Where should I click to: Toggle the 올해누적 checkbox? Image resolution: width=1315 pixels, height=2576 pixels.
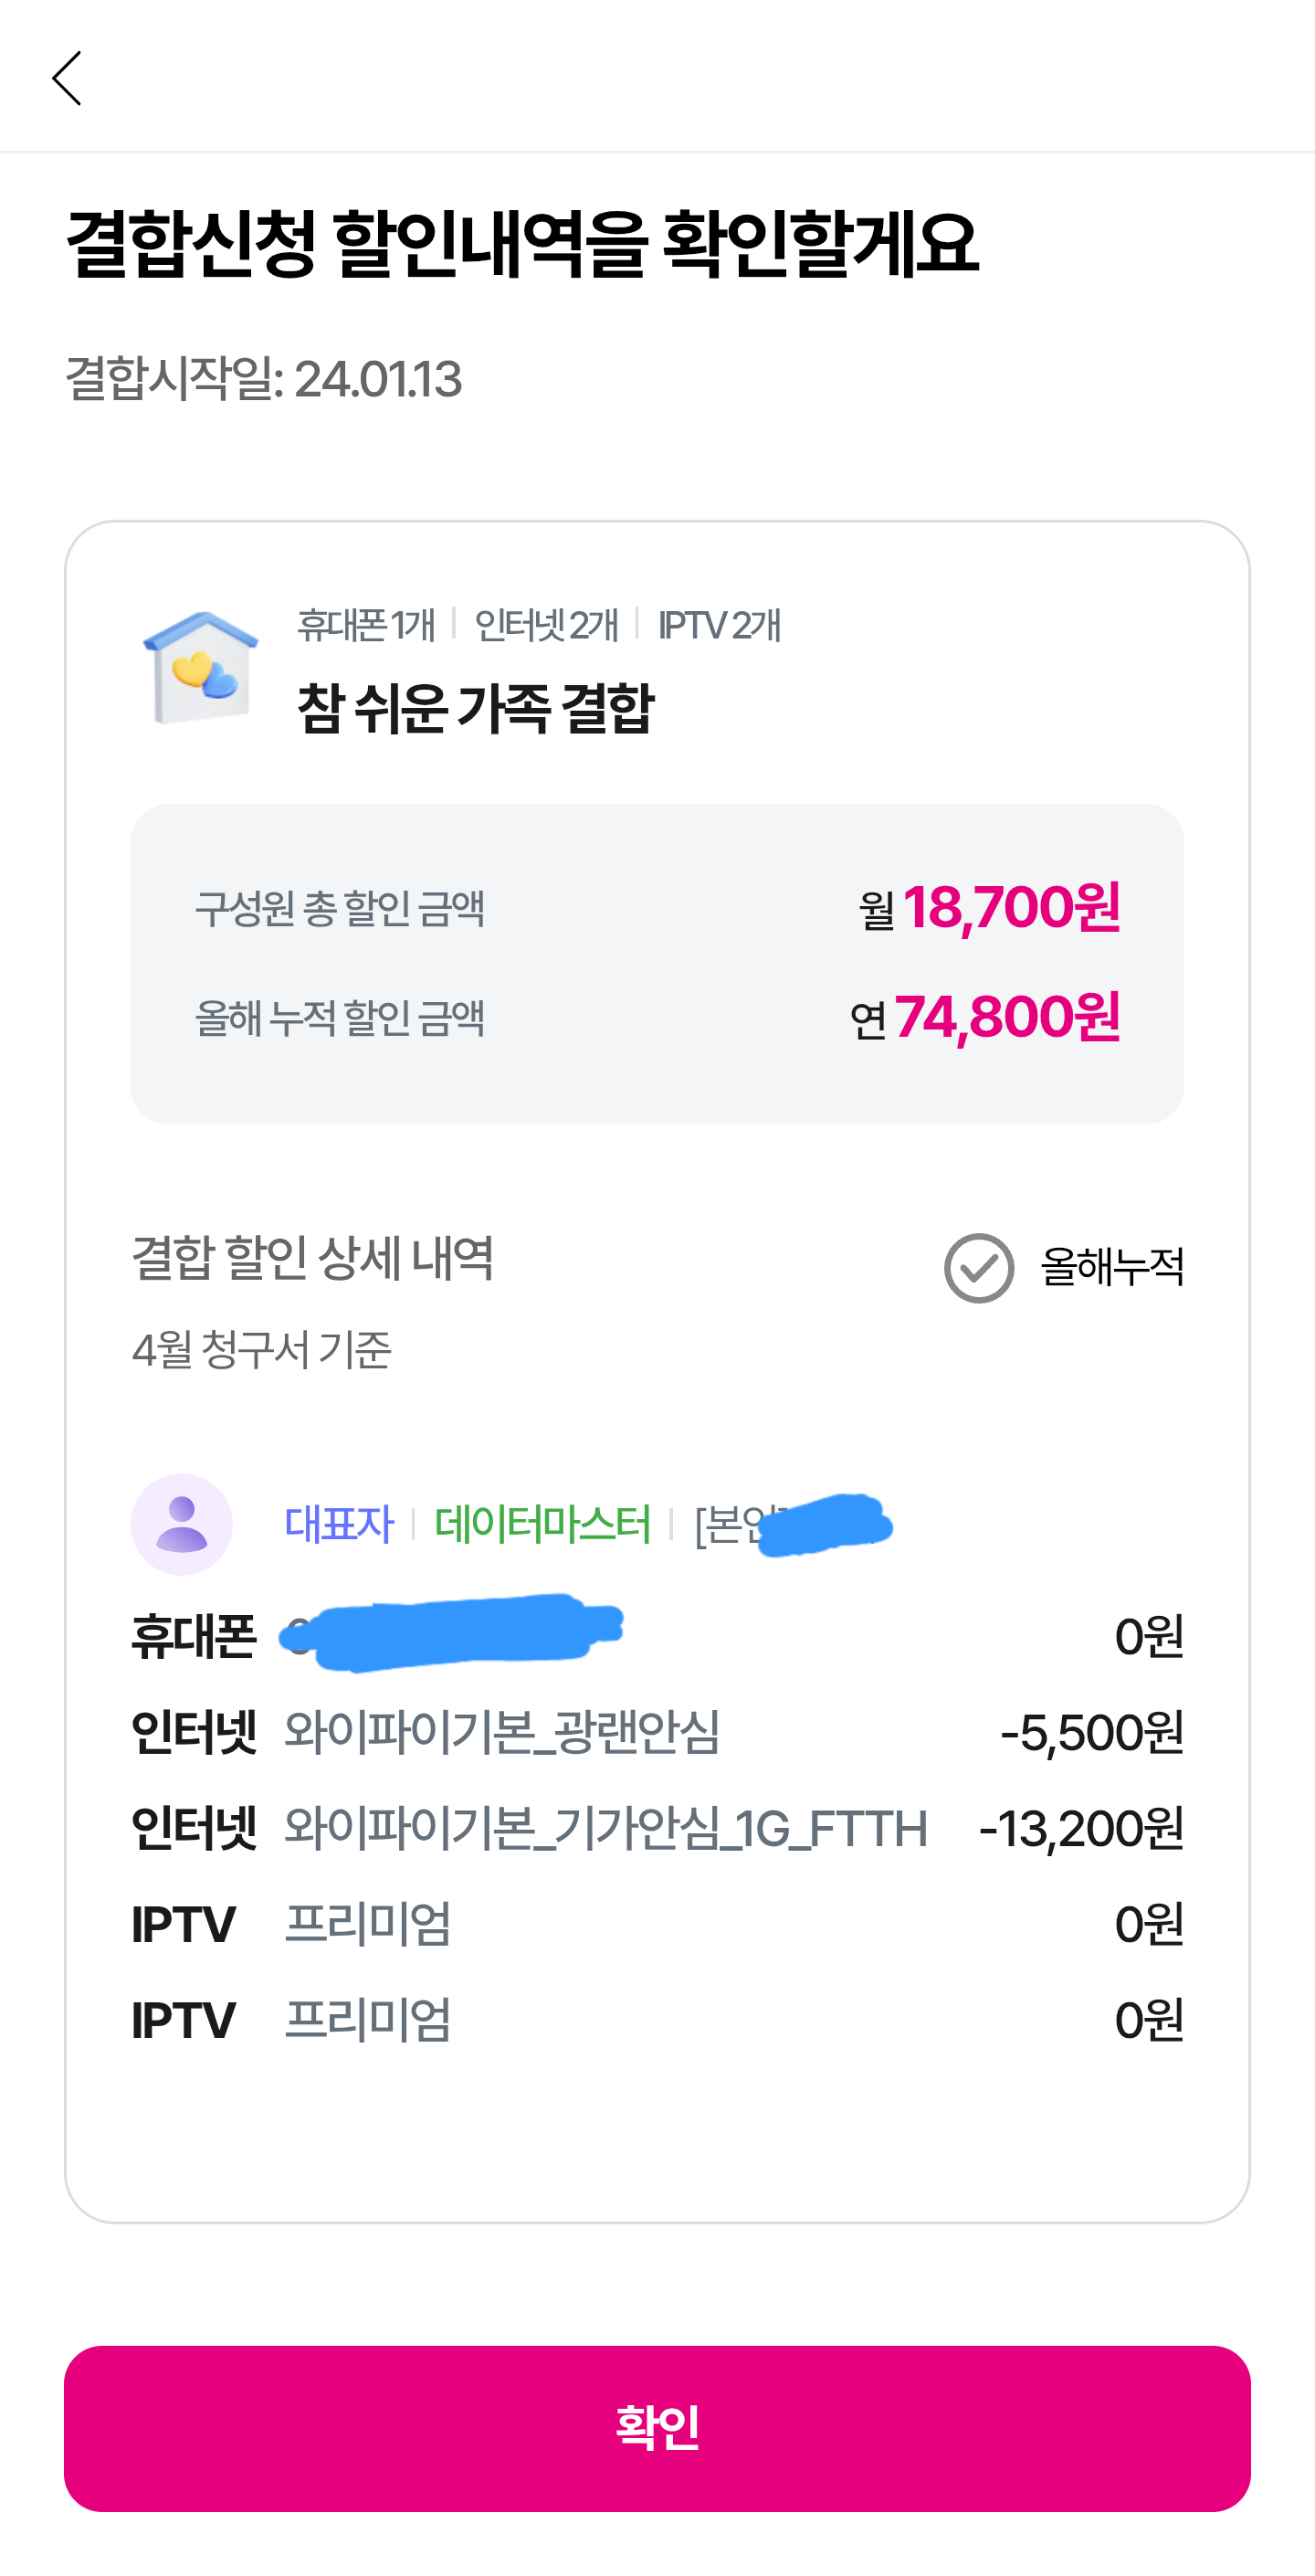pos(979,1267)
